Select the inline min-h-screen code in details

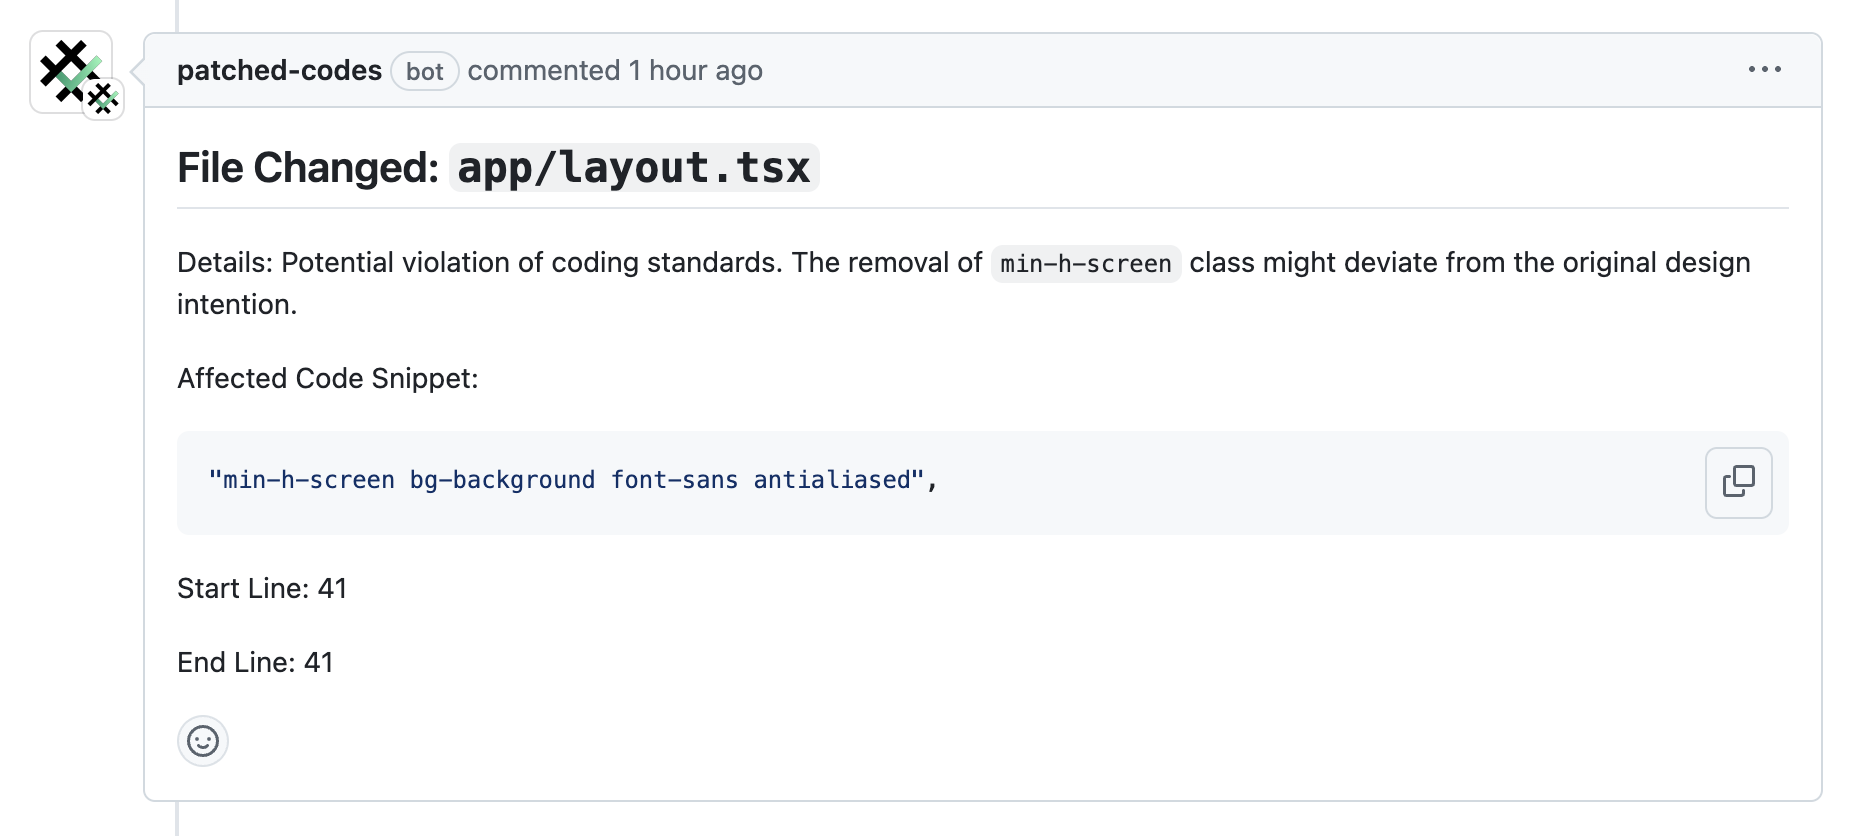pyautogui.click(x=1086, y=264)
